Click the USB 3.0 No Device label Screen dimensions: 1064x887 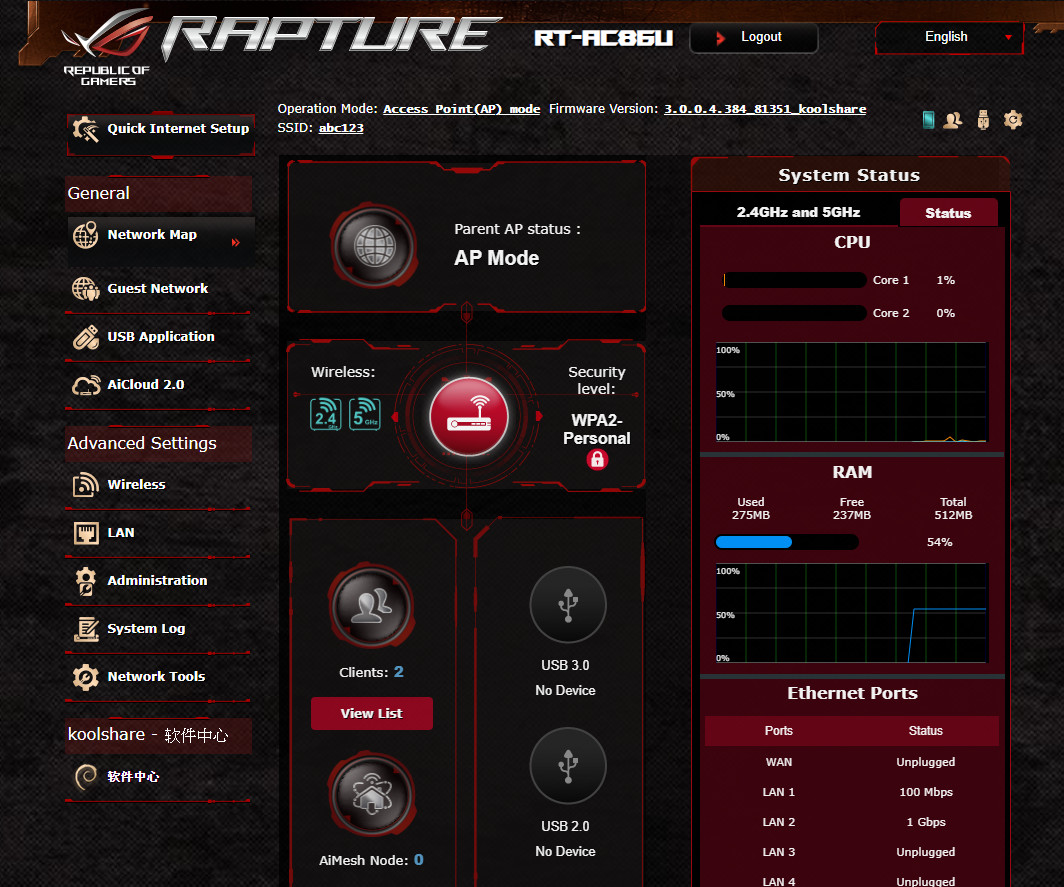tap(565, 690)
